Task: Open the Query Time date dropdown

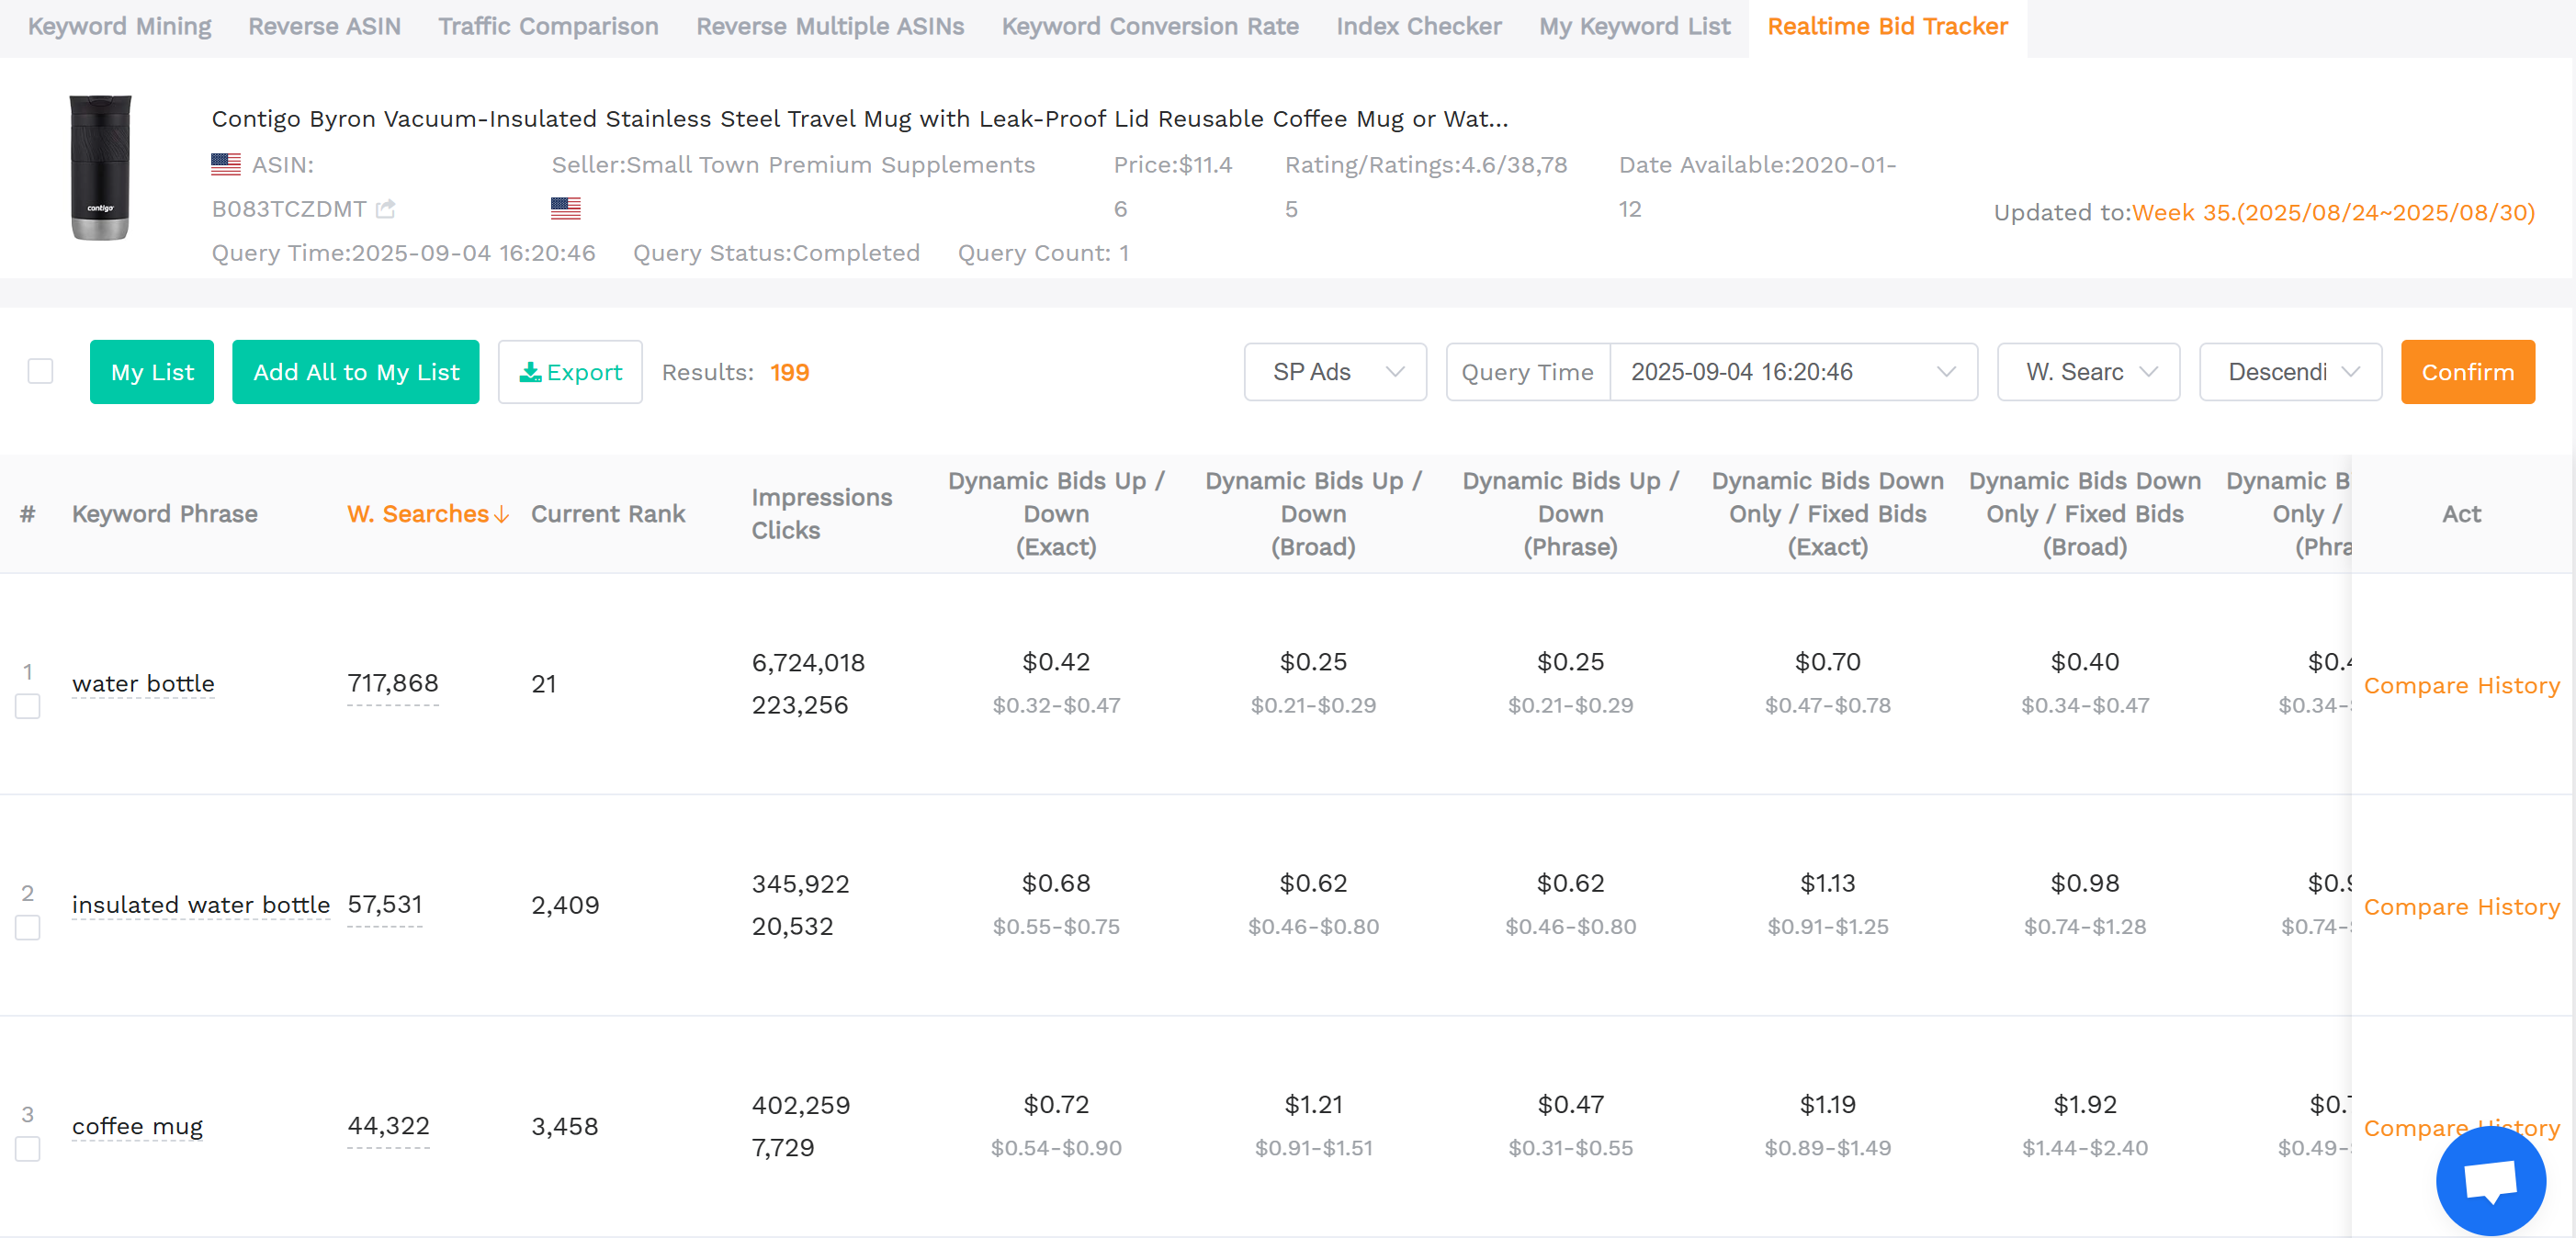Action: point(1793,372)
